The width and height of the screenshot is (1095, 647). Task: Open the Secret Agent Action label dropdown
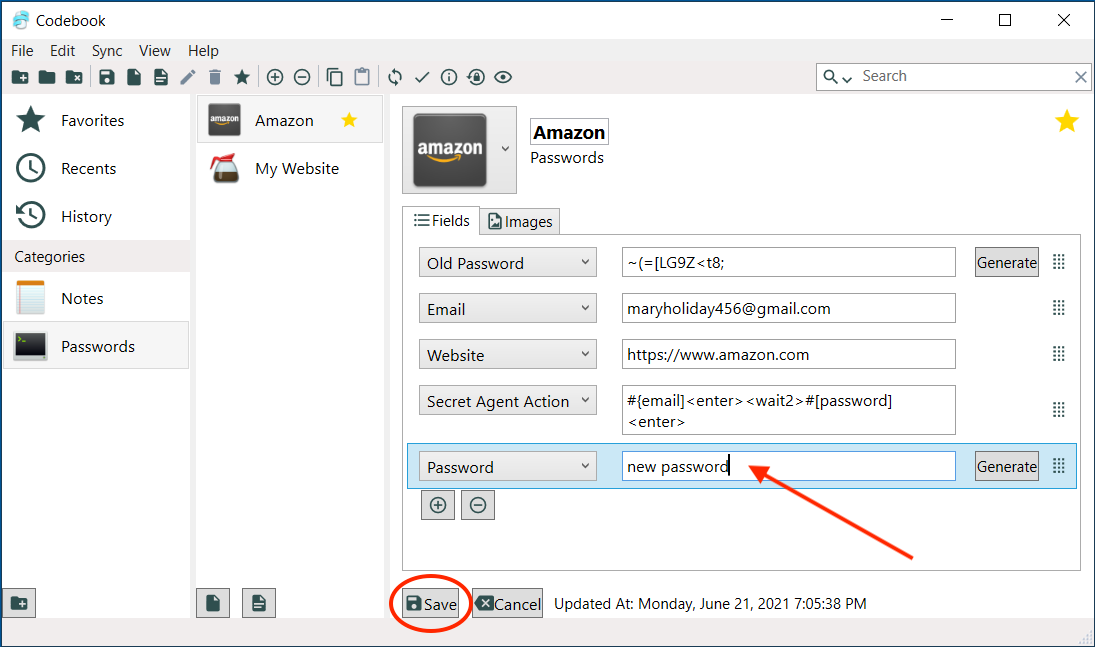508,401
